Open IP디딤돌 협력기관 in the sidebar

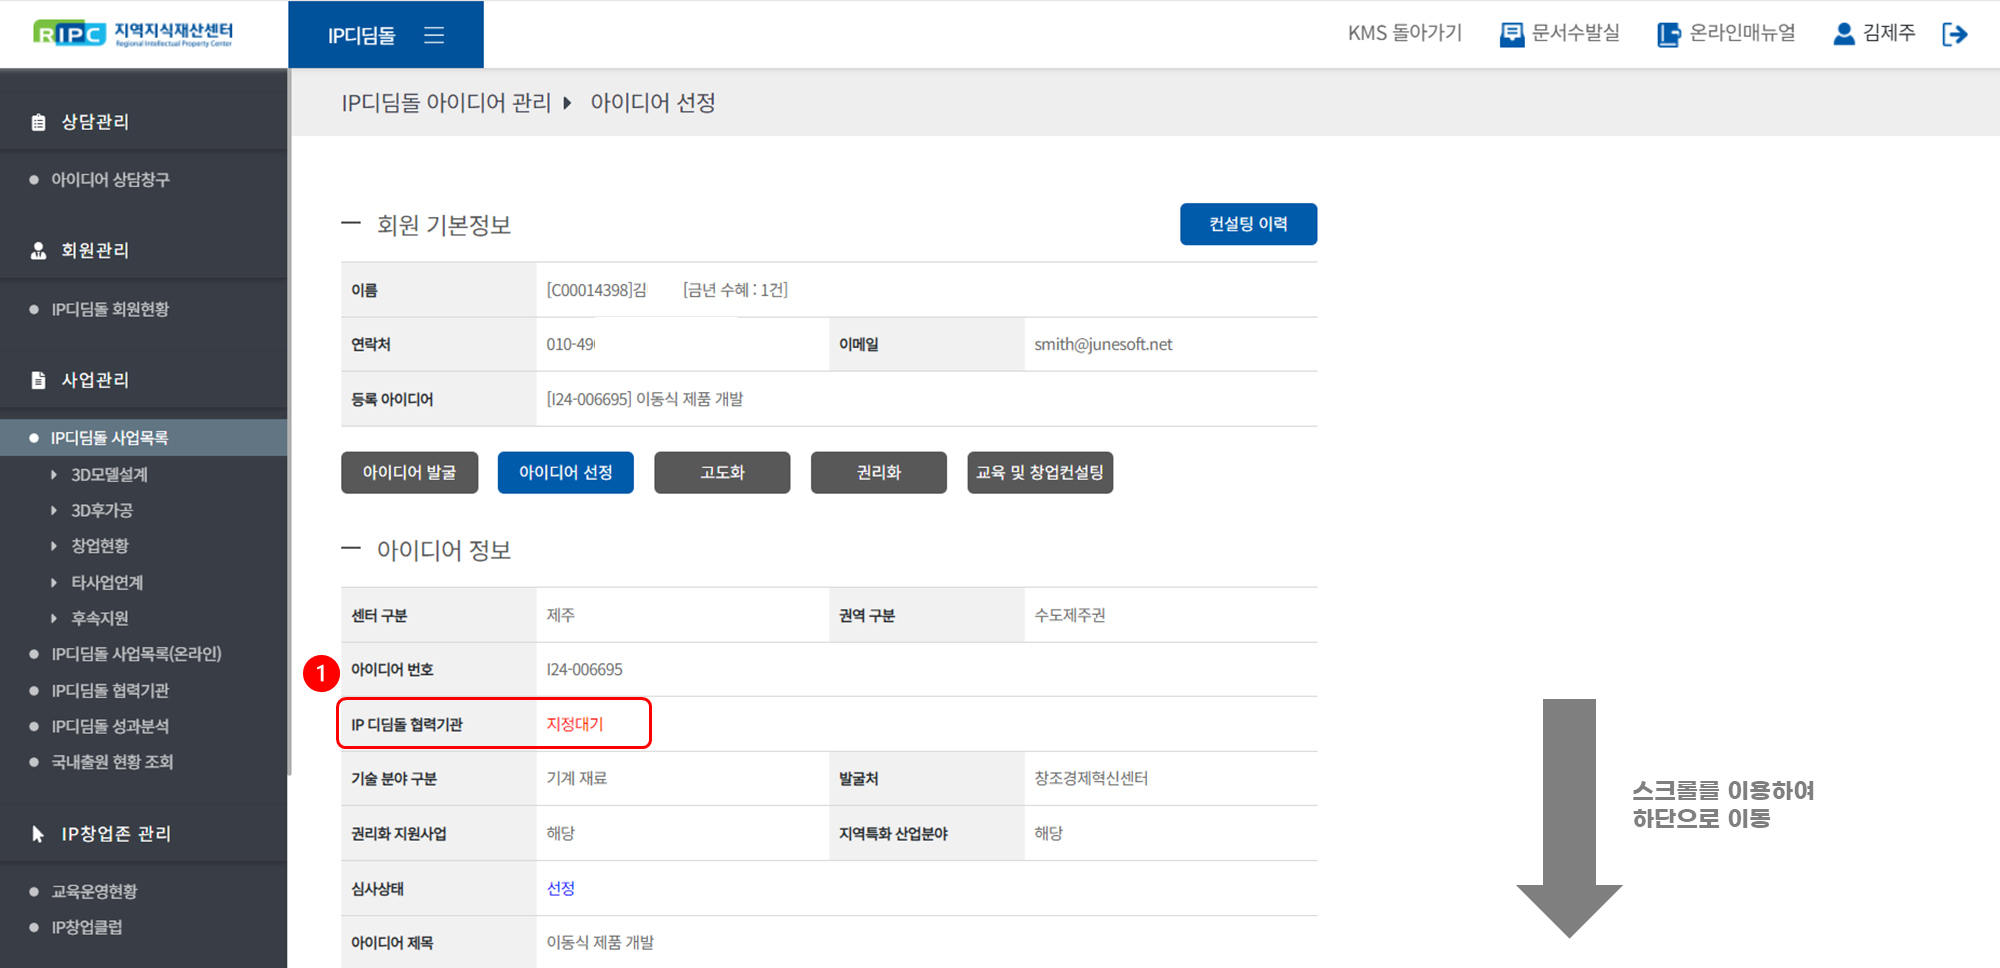click(x=110, y=691)
